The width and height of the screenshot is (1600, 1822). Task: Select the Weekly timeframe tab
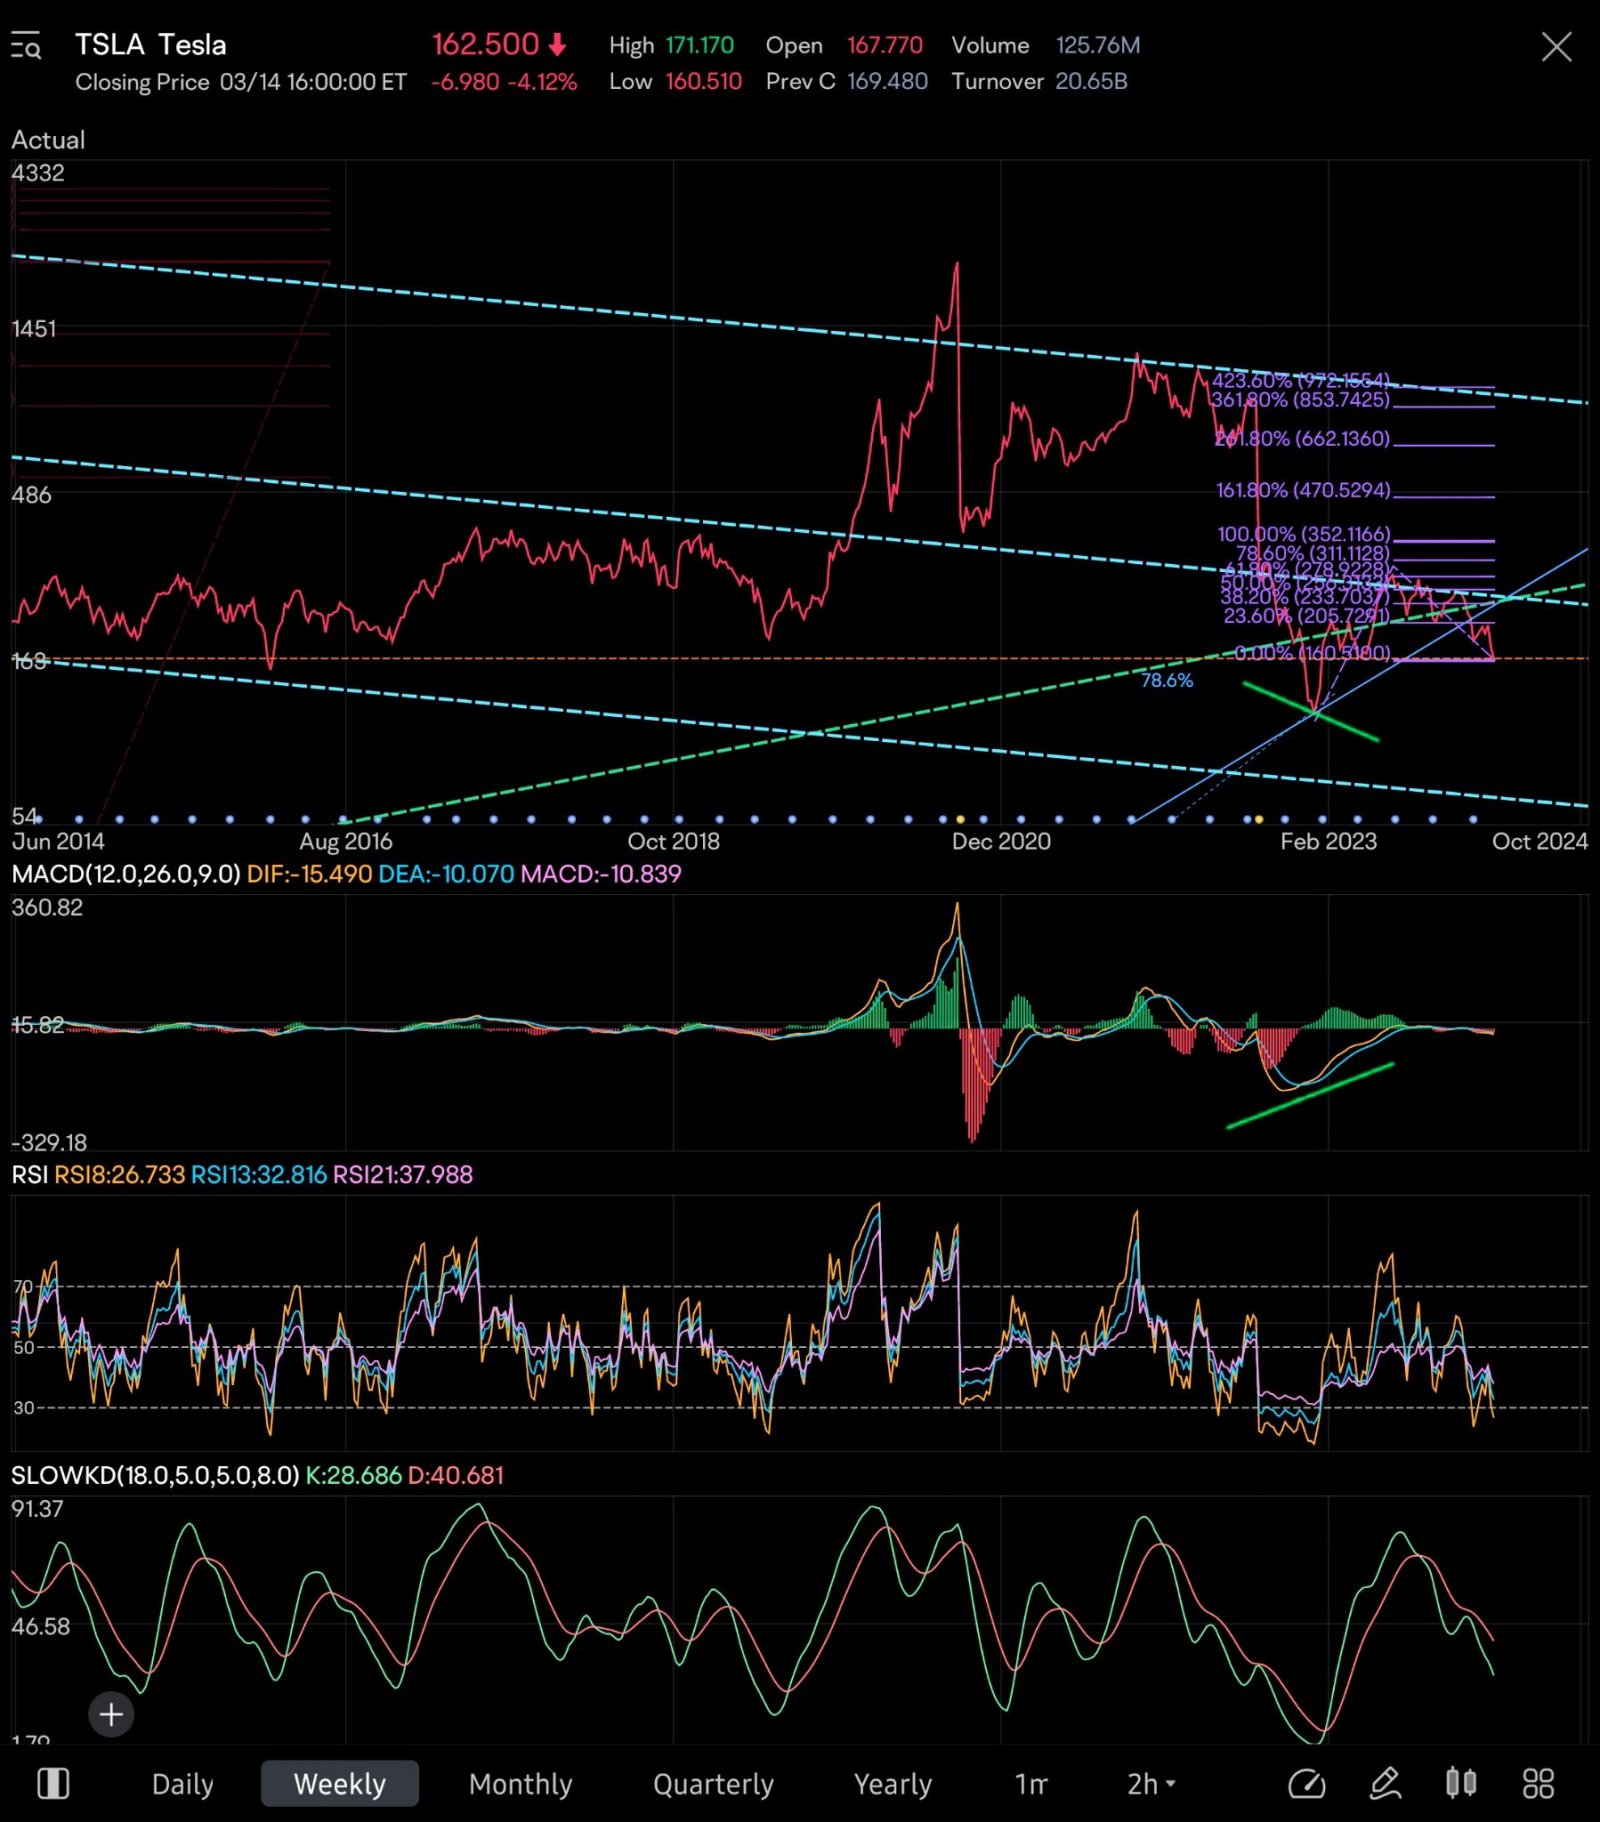[340, 1784]
